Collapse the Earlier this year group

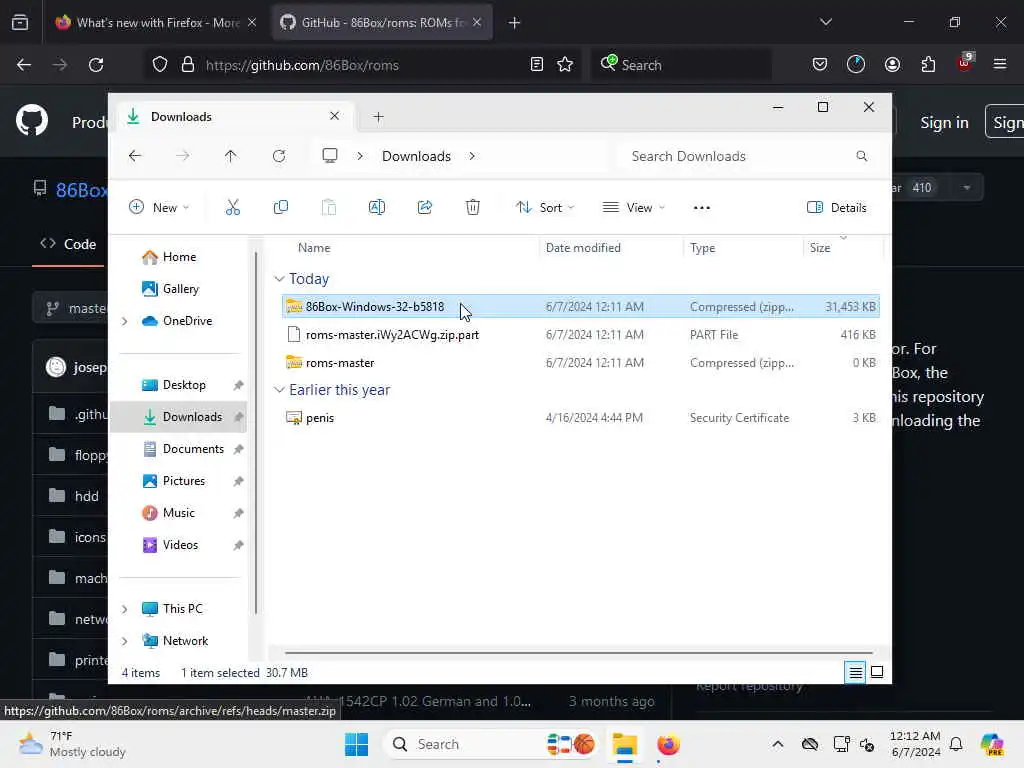pyautogui.click(x=280, y=390)
